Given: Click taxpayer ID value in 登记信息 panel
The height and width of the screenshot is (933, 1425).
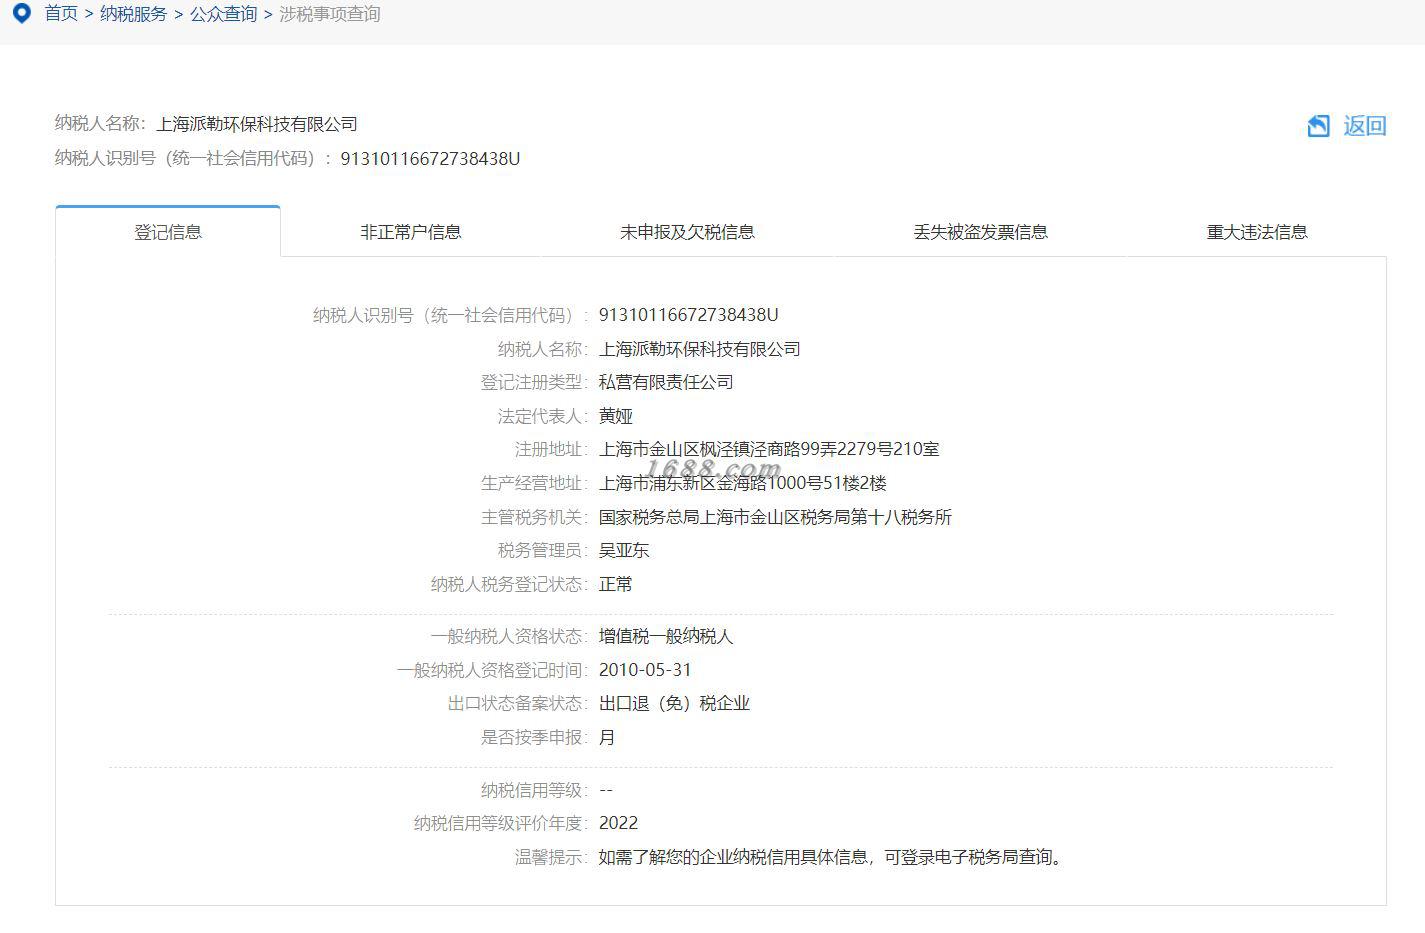Looking at the screenshot, I should click(x=688, y=315).
